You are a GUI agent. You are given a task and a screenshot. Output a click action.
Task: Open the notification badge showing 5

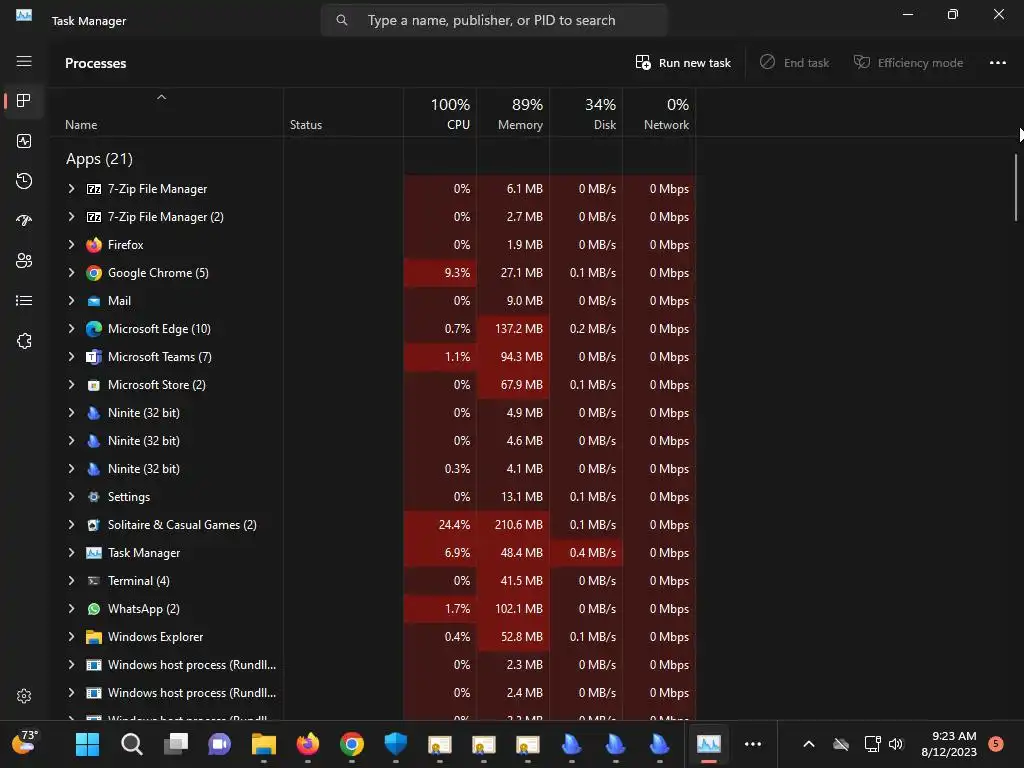[x=996, y=744]
